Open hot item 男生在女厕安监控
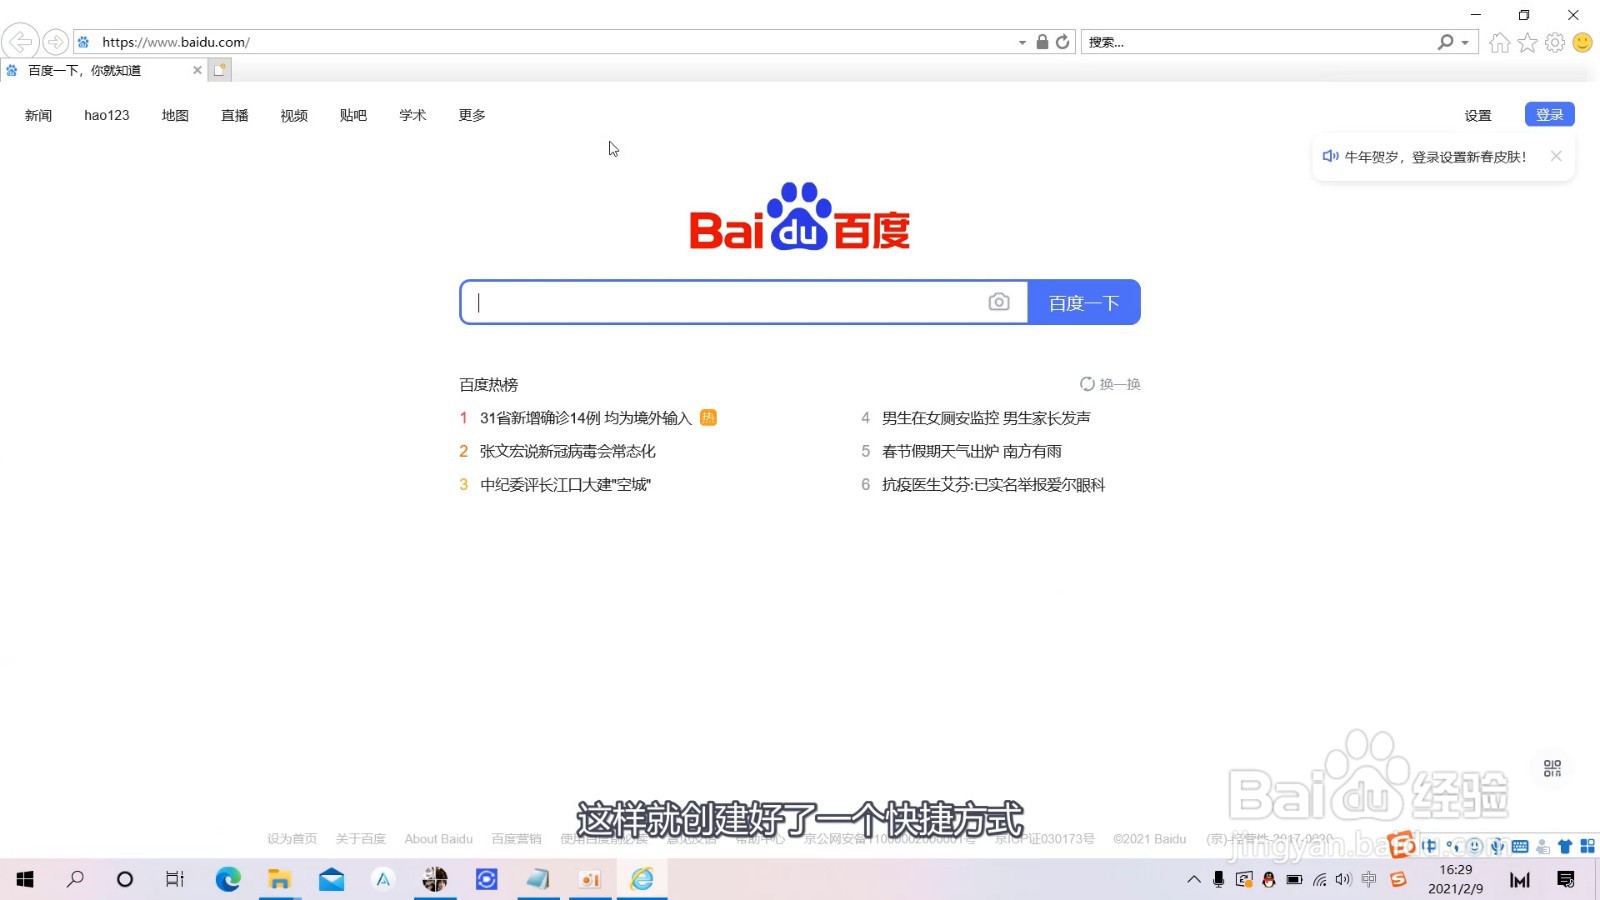 pyautogui.click(x=986, y=418)
